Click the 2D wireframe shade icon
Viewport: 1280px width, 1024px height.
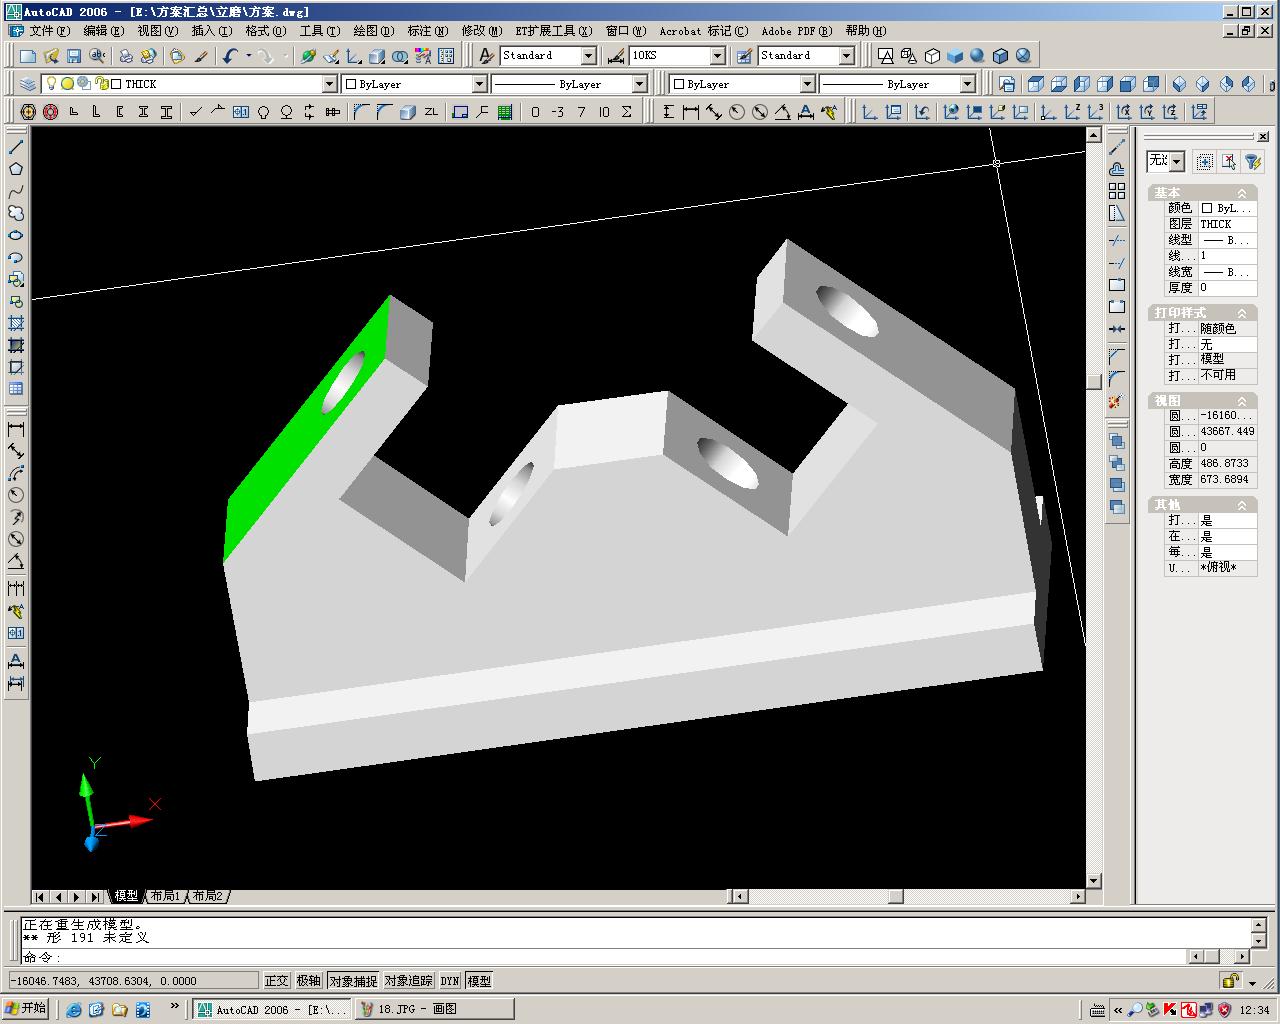tap(885, 56)
